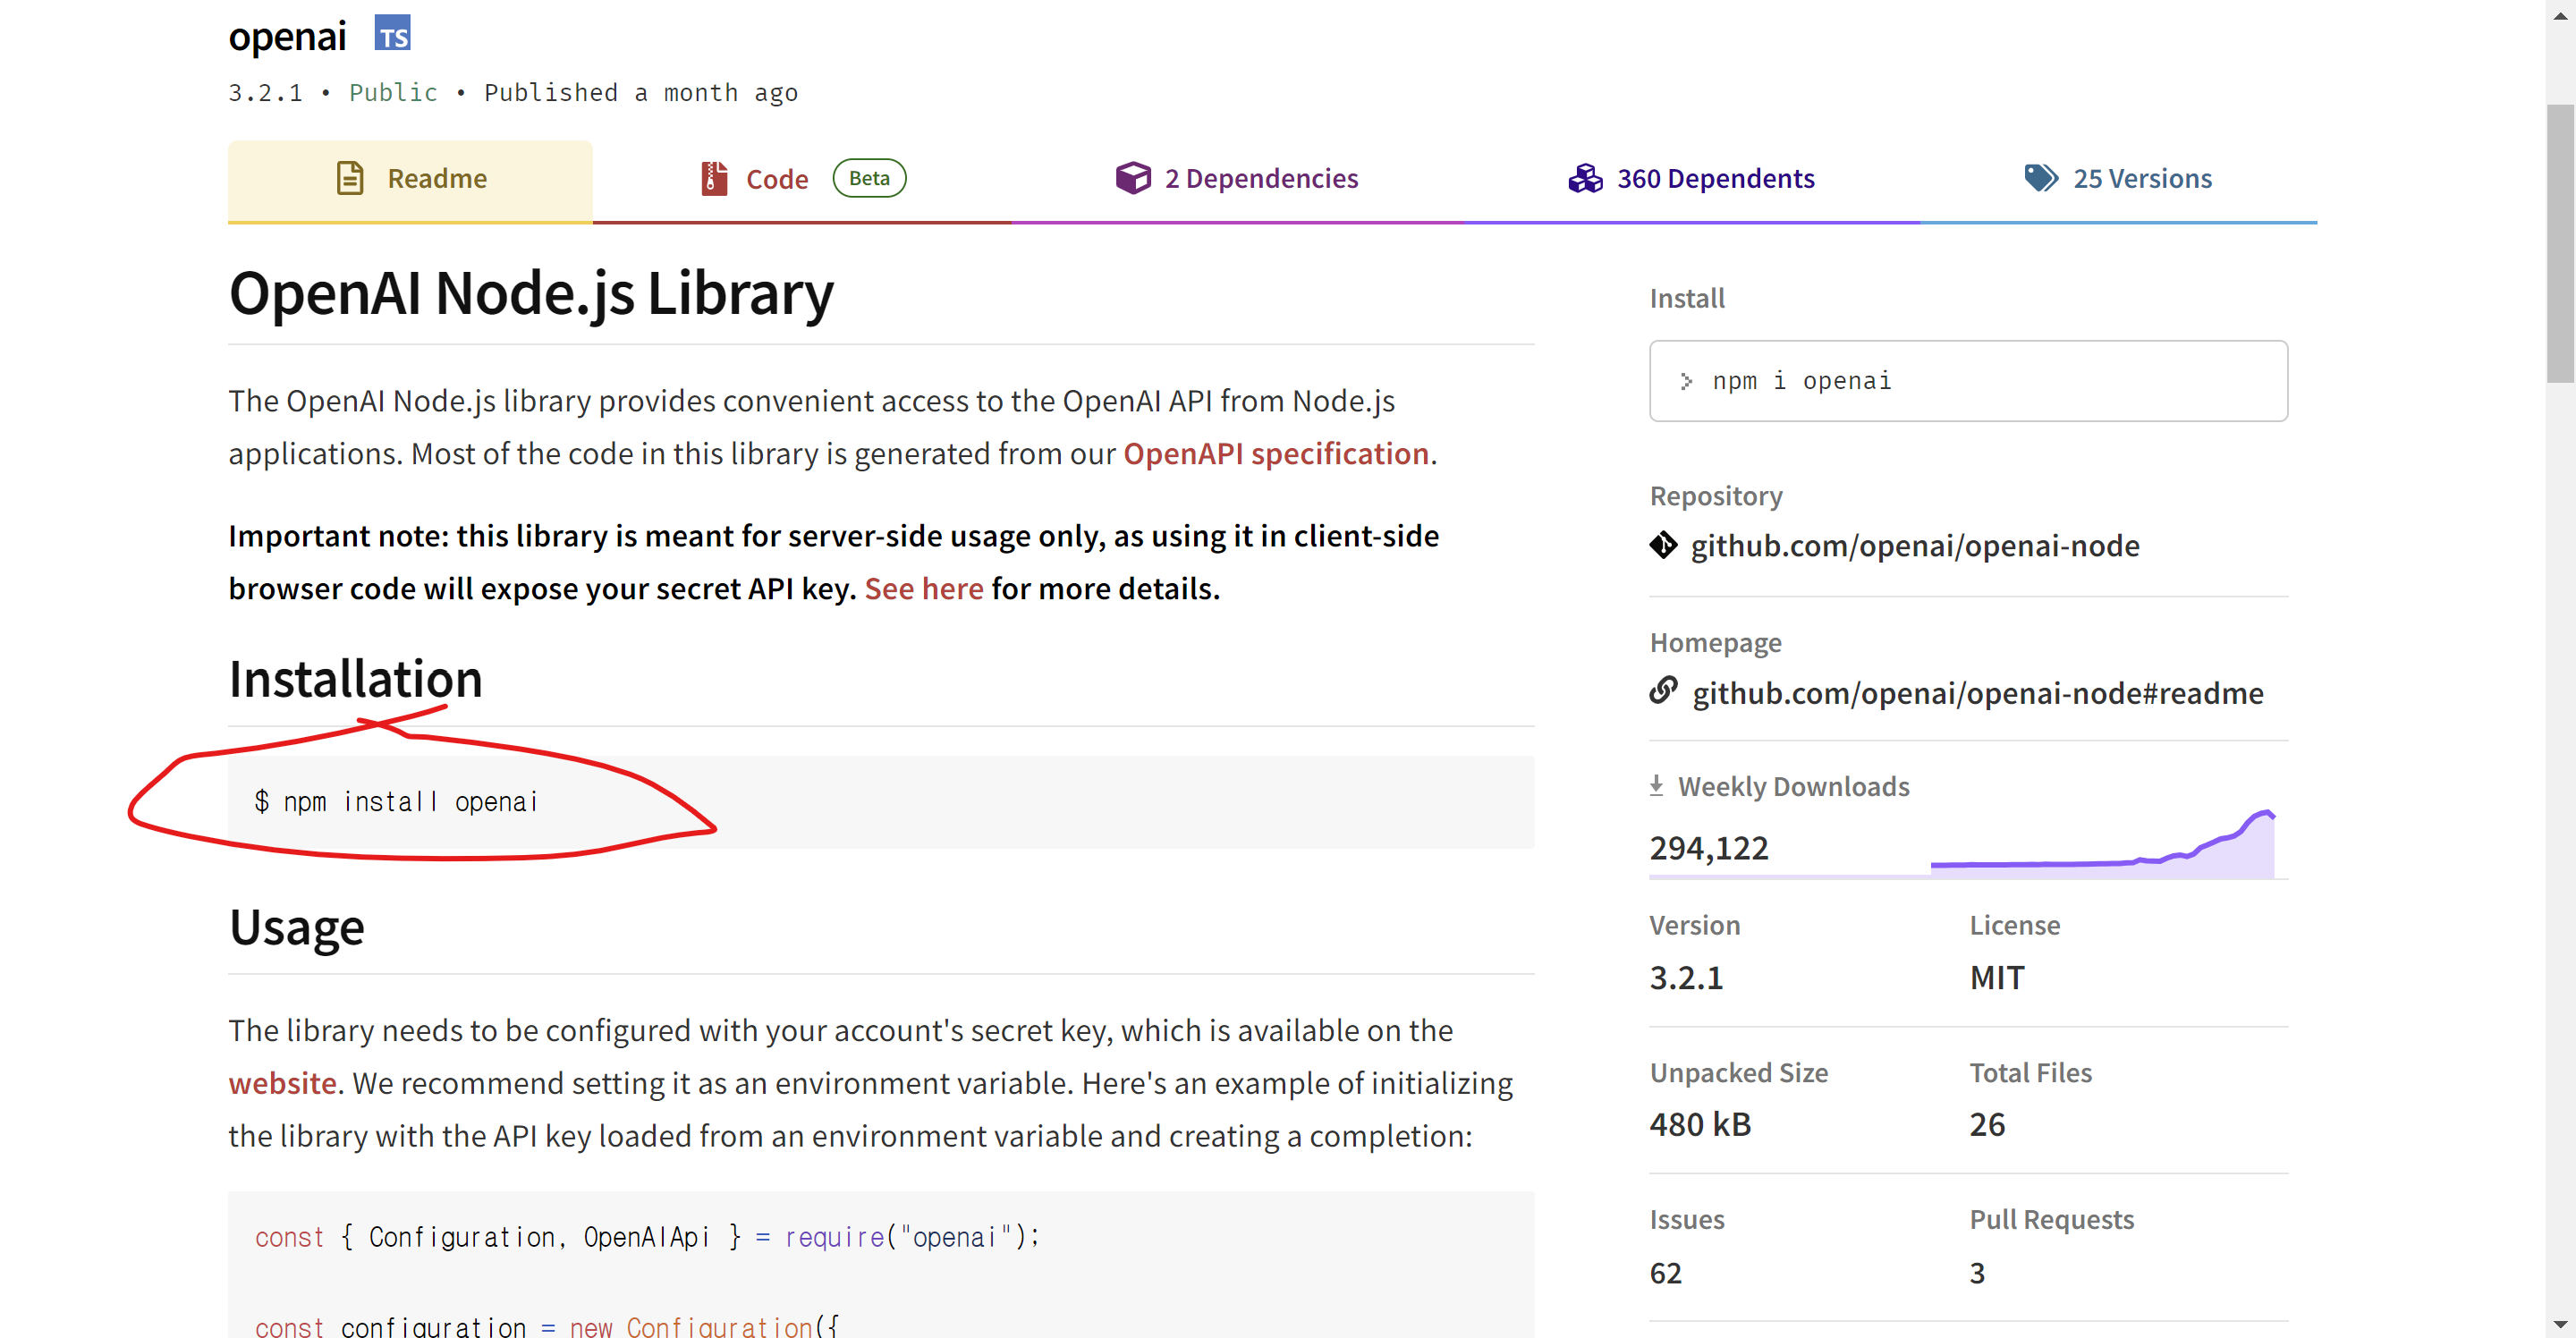Click the 294,122 weekly downloads value
This screenshot has width=2576, height=1338.
1708,848
